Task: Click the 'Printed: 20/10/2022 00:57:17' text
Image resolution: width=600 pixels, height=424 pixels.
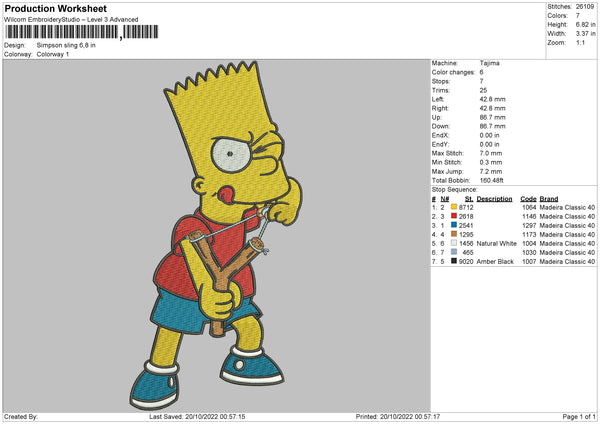Action: tap(398, 416)
